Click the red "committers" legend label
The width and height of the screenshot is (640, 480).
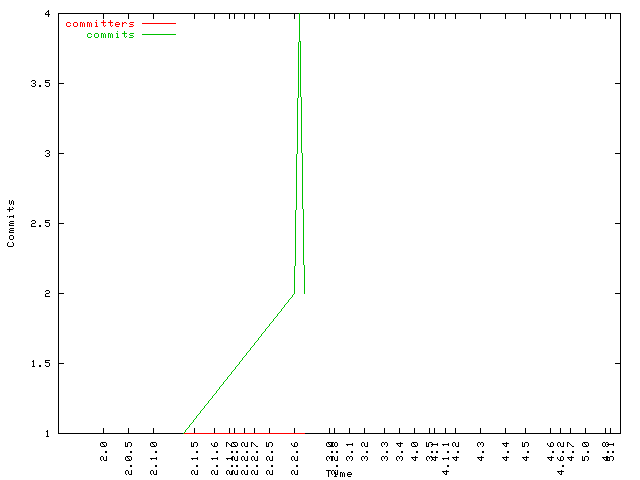[99, 23]
